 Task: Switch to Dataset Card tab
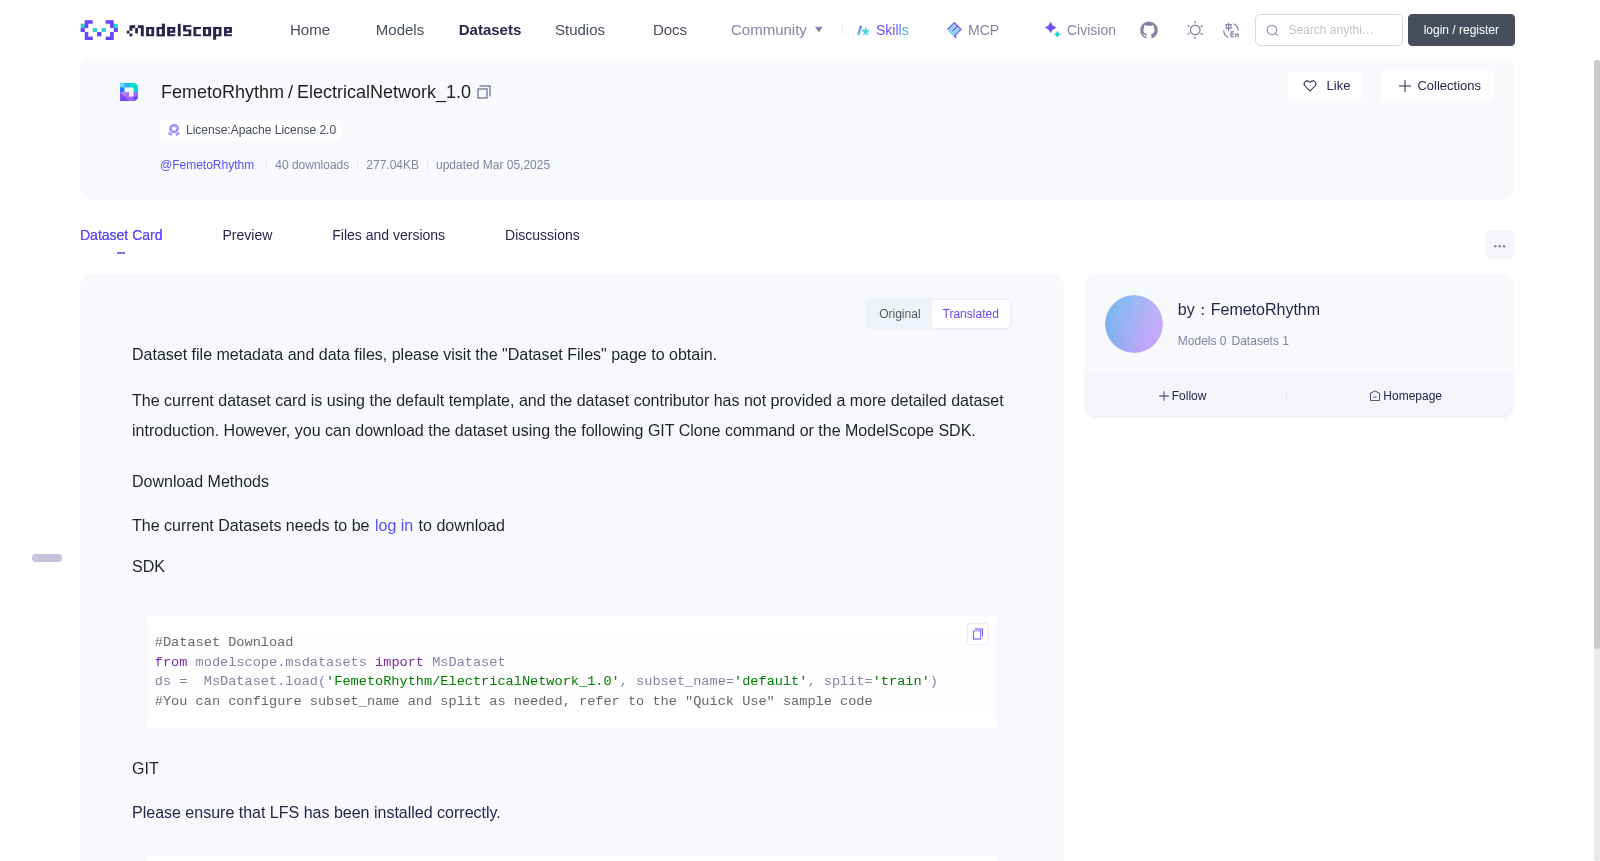[121, 235]
